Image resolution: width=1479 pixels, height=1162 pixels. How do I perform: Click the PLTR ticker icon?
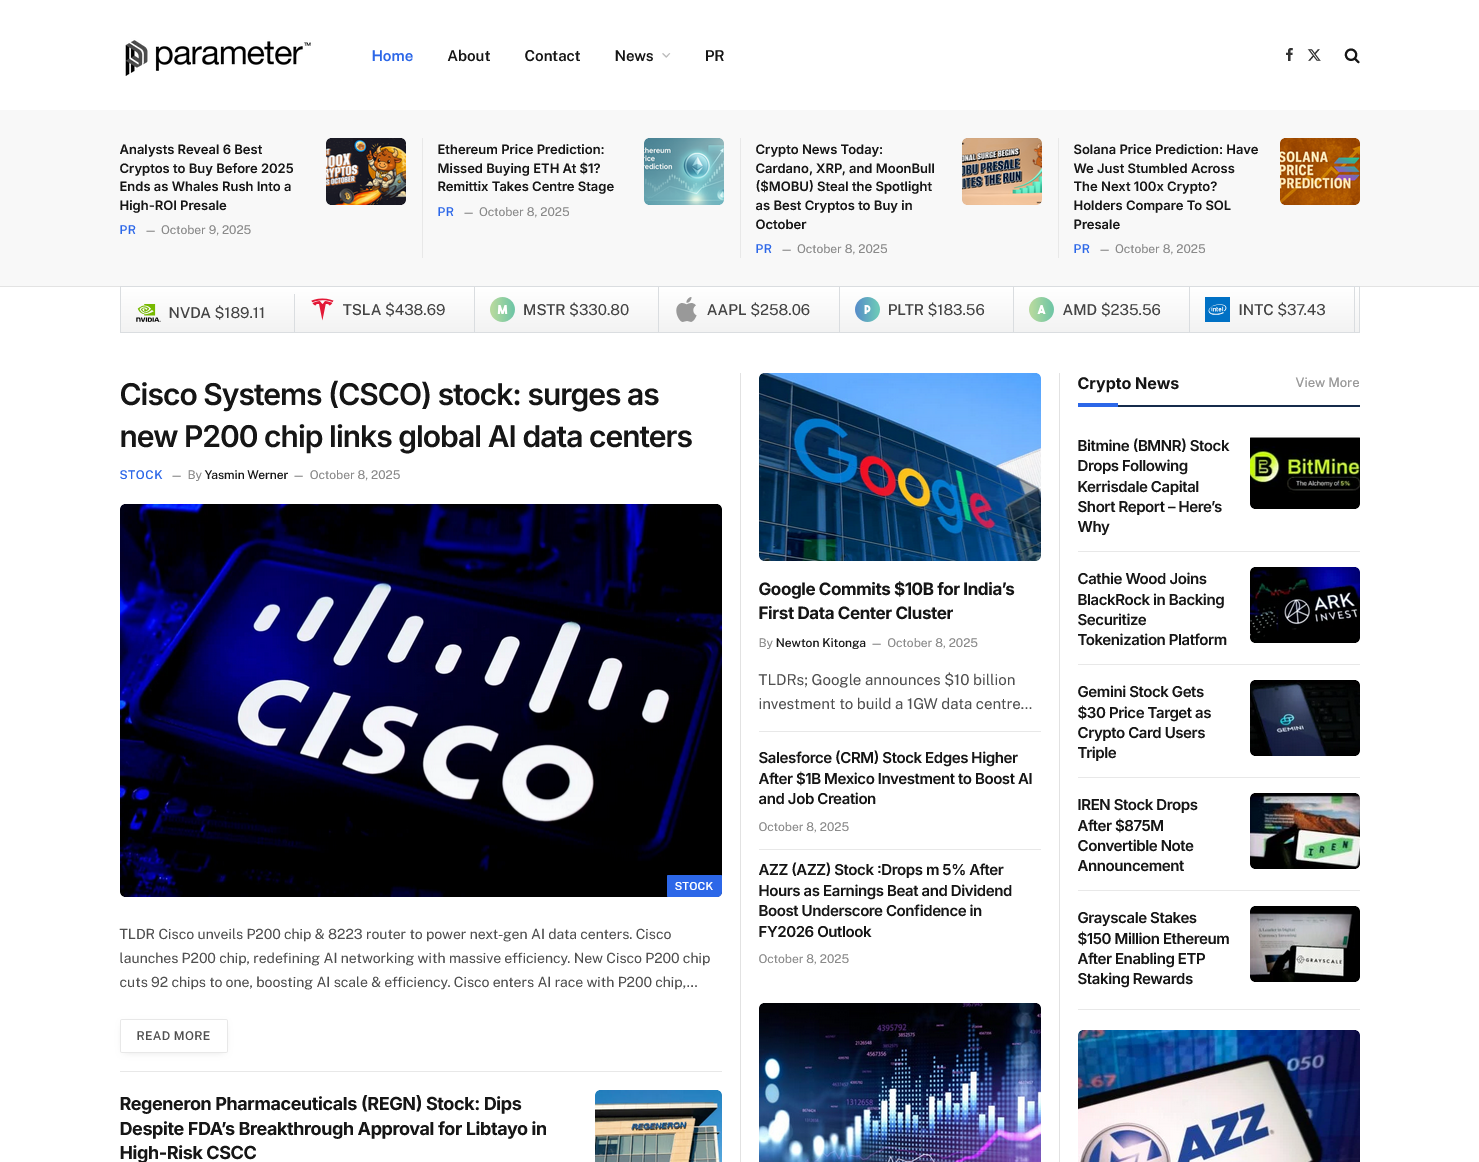[x=867, y=310]
